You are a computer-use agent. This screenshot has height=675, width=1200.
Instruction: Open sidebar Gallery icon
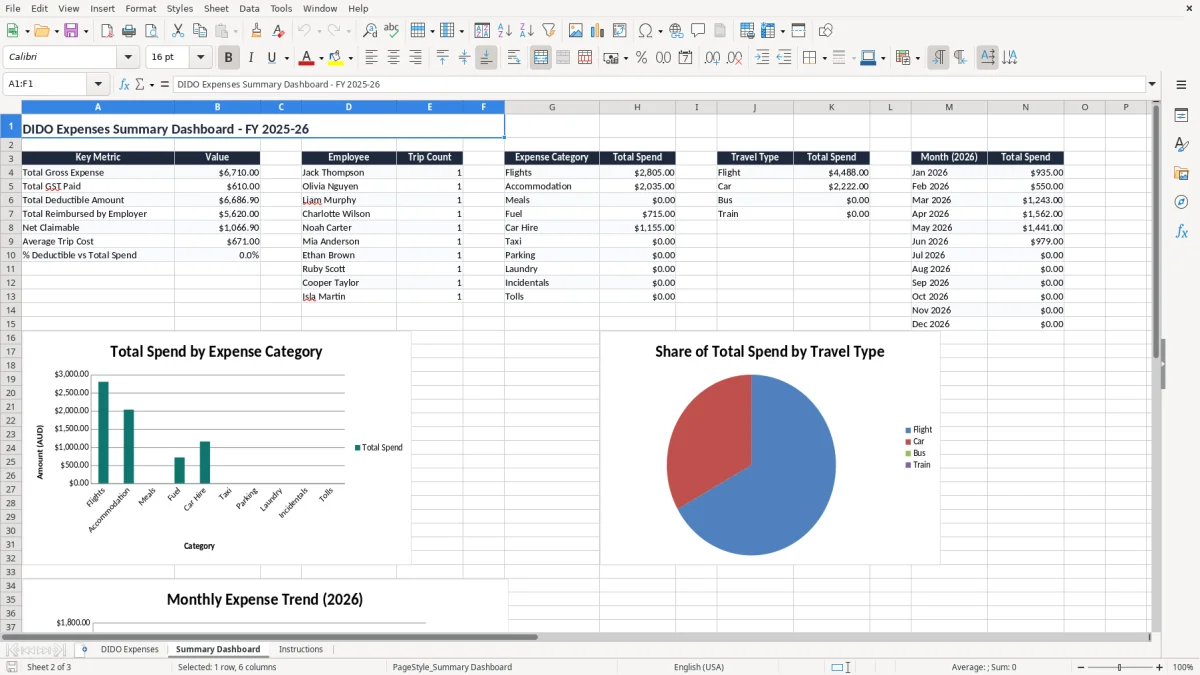pos(1181,173)
